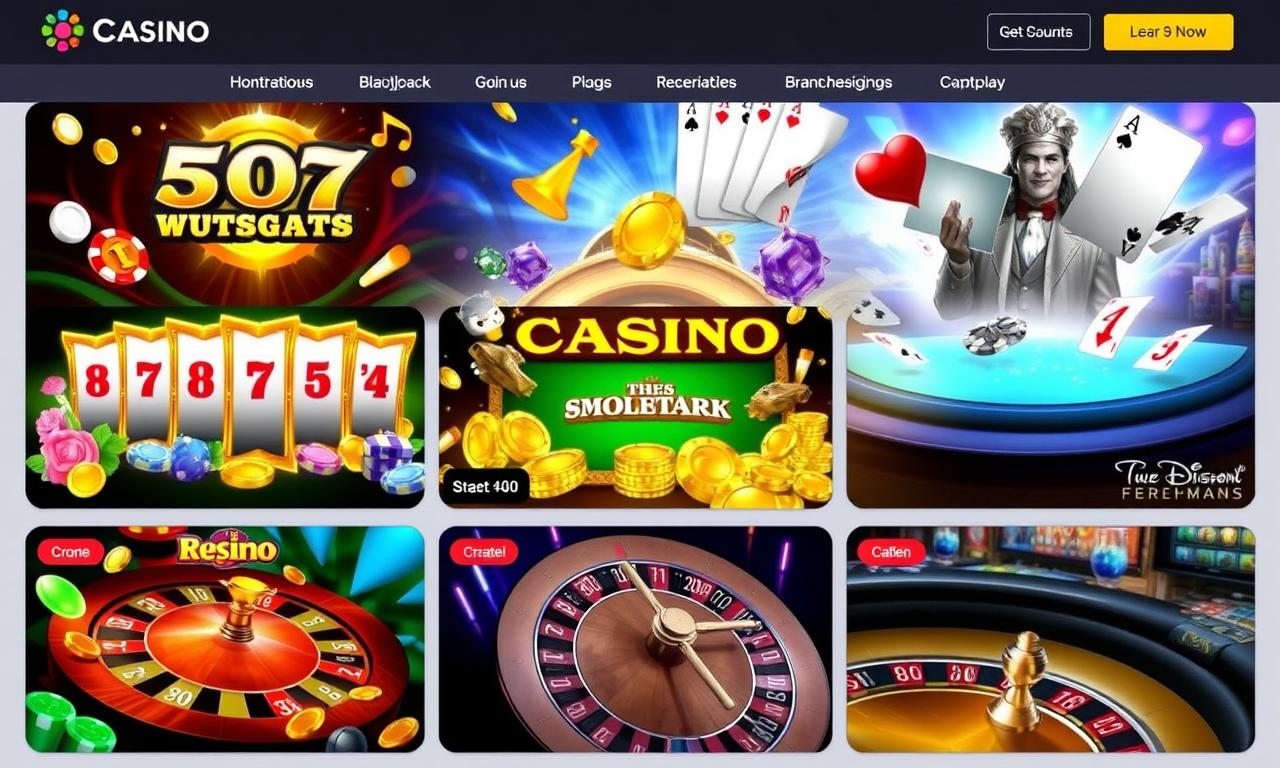Viewport: 1280px width, 768px height.
Task: Open the Resino roulette game tile
Action: click(225, 639)
